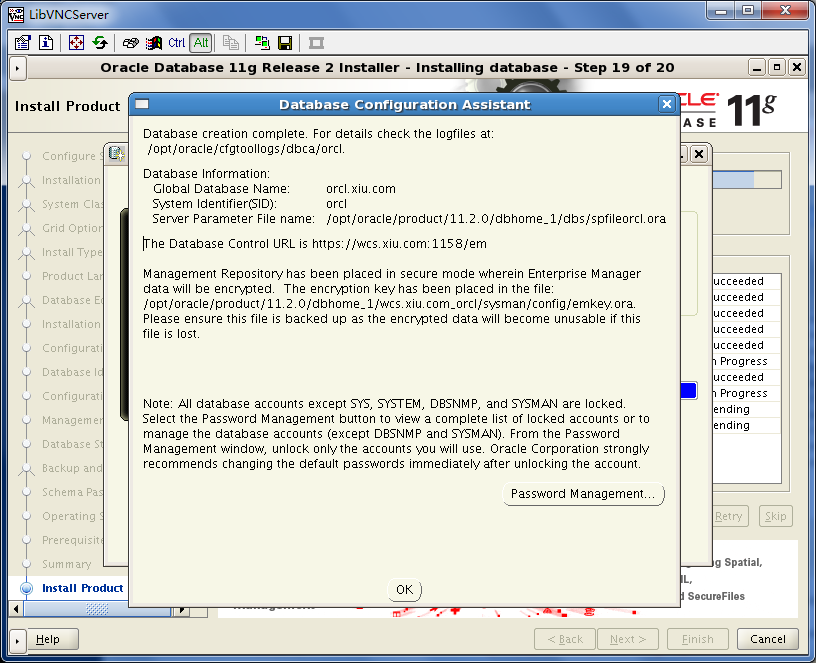Click the disabled Next button

point(628,640)
